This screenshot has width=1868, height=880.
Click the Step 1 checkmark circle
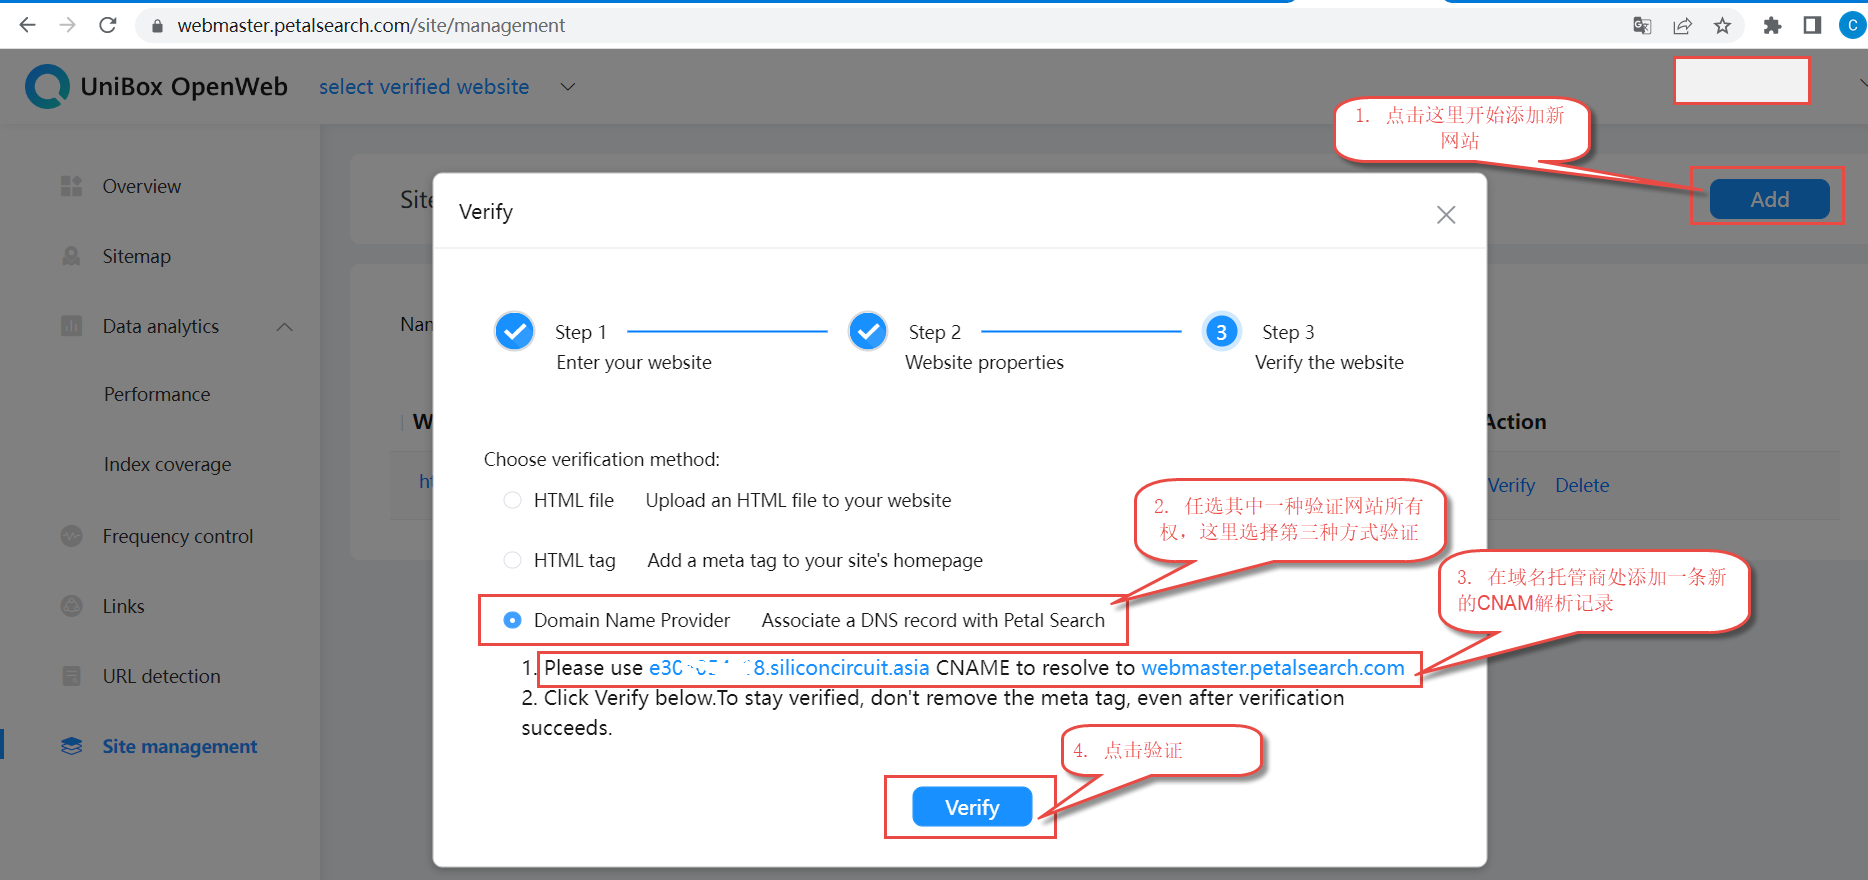514,331
